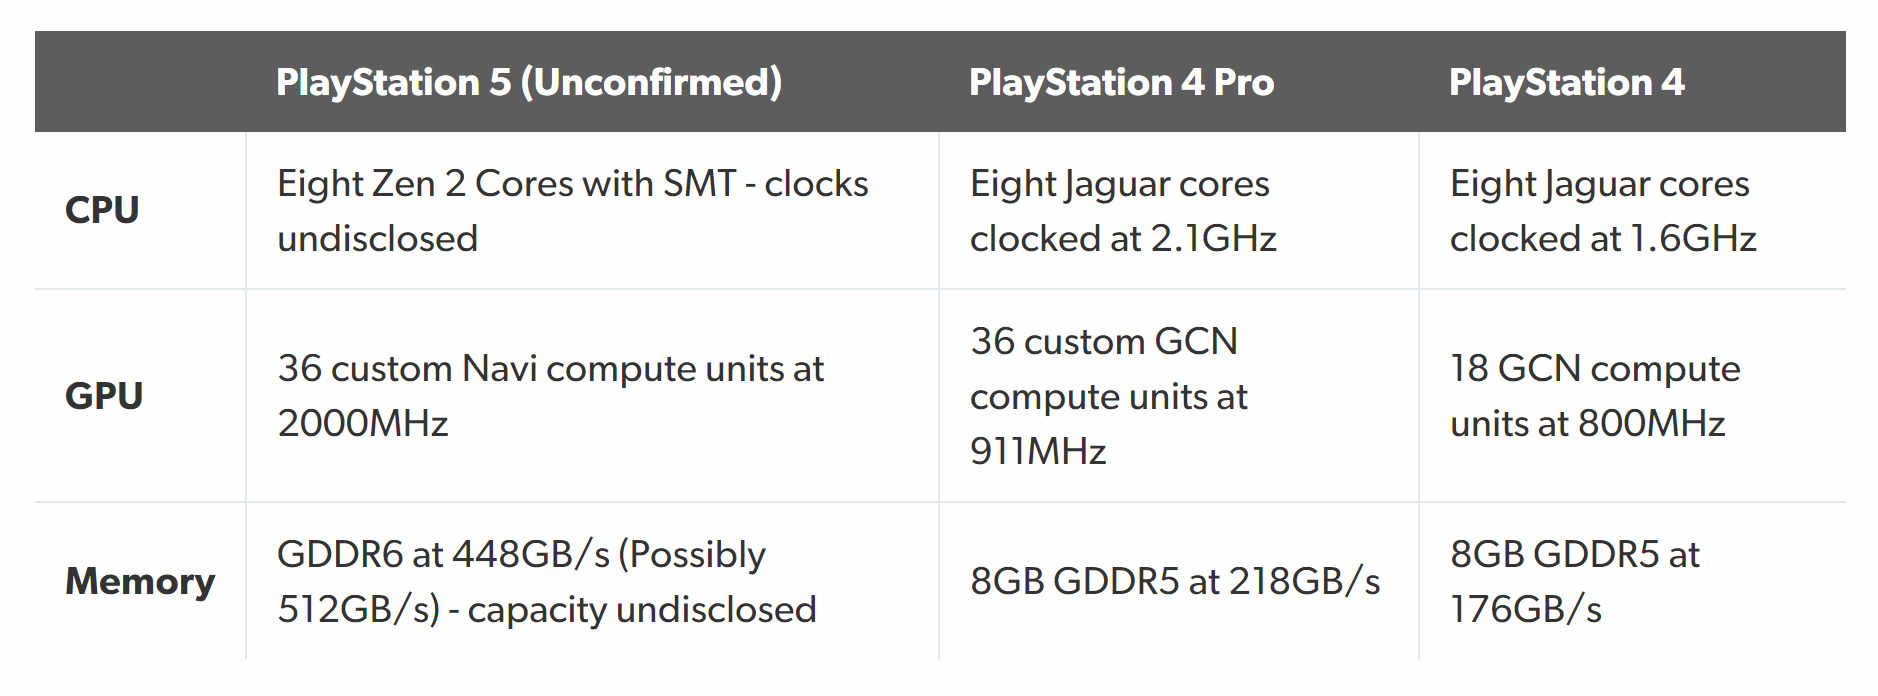1878x696 pixels.
Task: Select the Memory row label
Action: [x=140, y=581]
